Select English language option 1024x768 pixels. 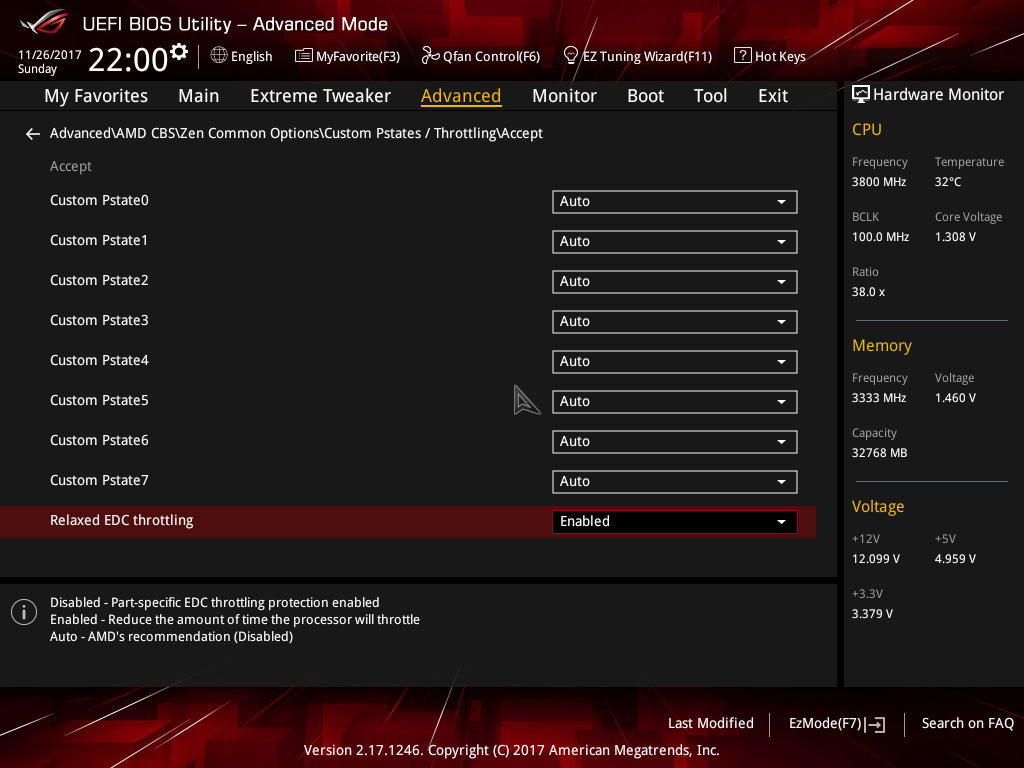(251, 57)
